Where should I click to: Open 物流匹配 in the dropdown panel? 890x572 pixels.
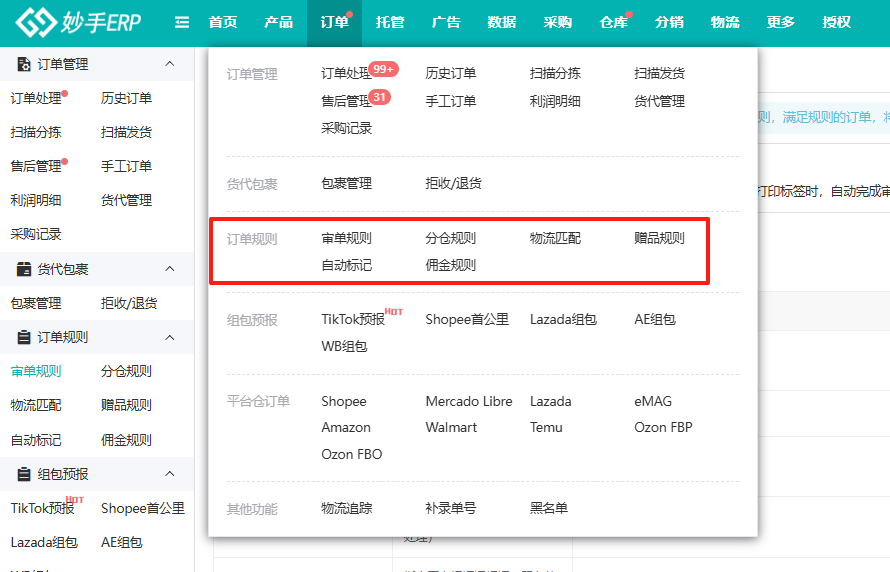(555, 238)
